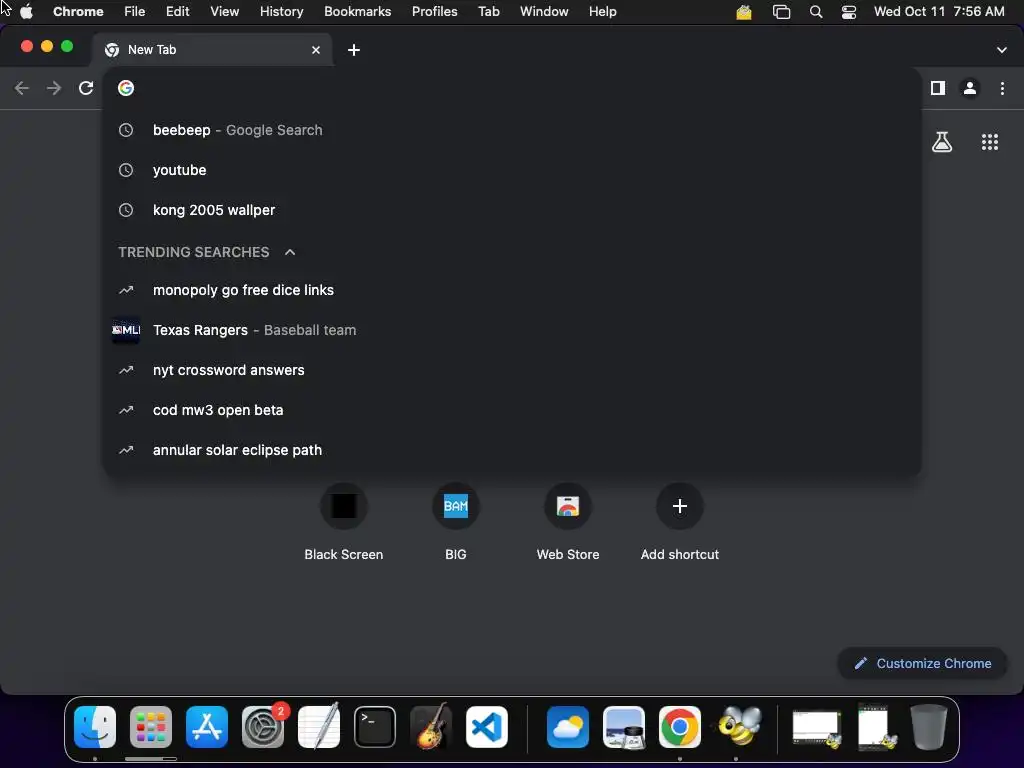Open the Web Store shortcut
1024x768 pixels.
coord(568,522)
